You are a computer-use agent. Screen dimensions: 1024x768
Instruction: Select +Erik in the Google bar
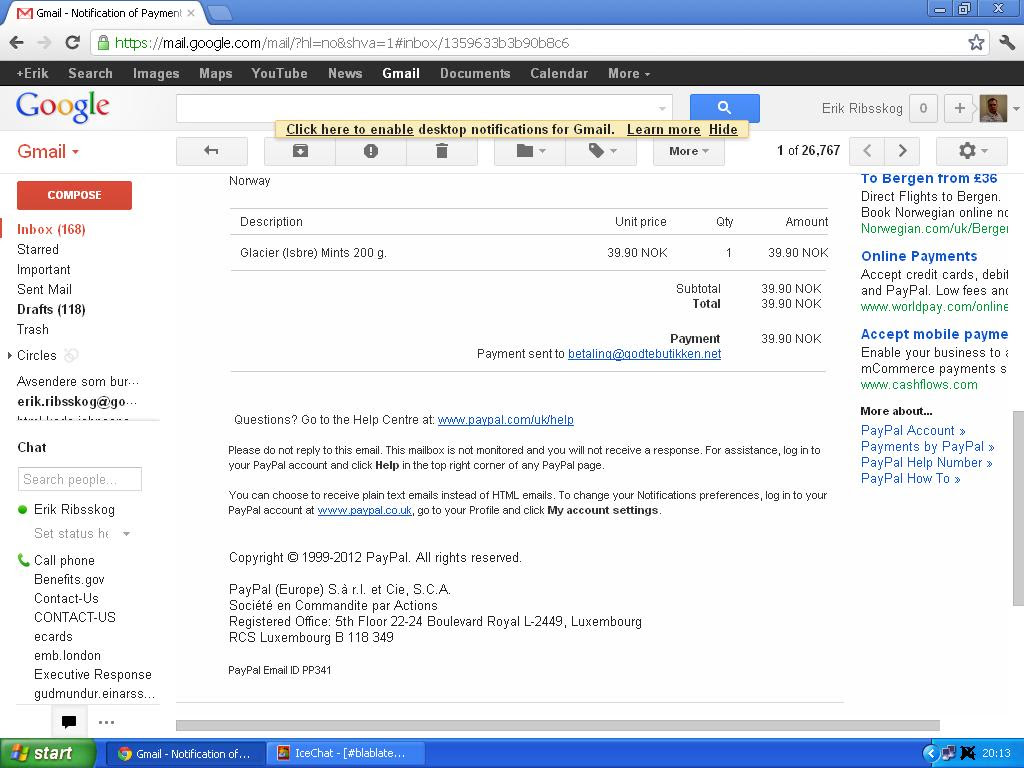point(32,73)
